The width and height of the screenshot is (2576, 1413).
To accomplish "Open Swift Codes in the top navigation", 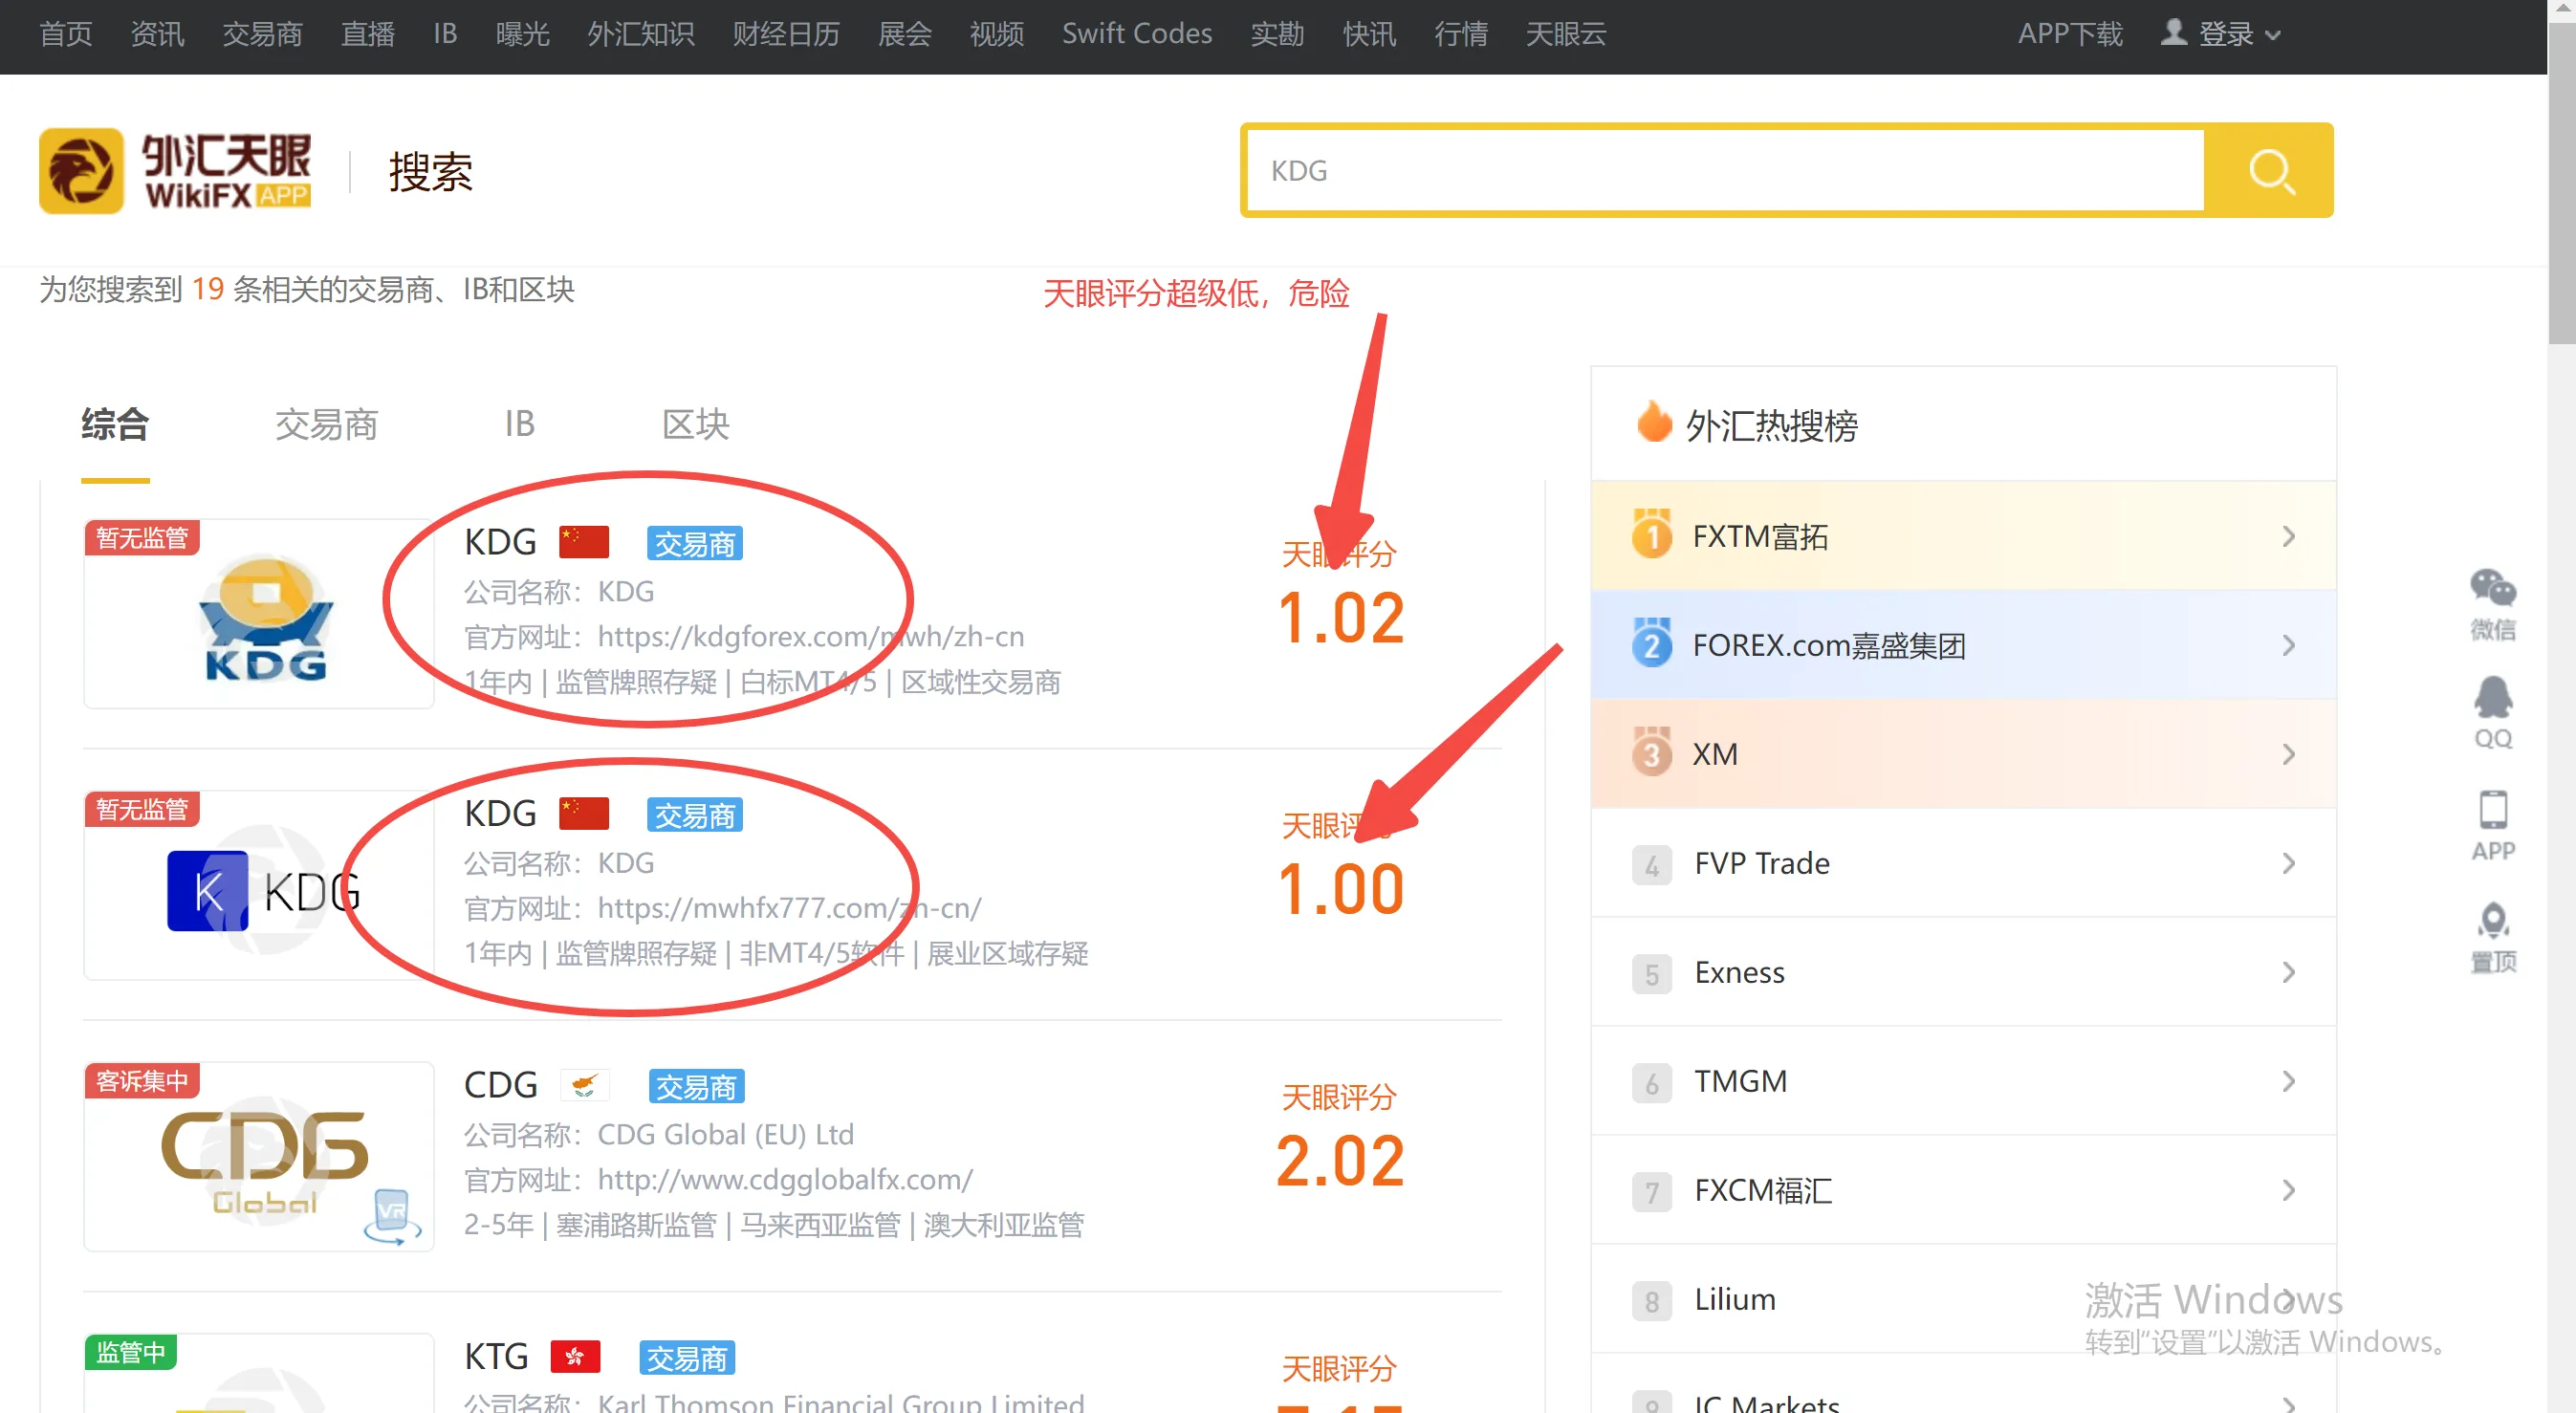I will [x=1137, y=33].
